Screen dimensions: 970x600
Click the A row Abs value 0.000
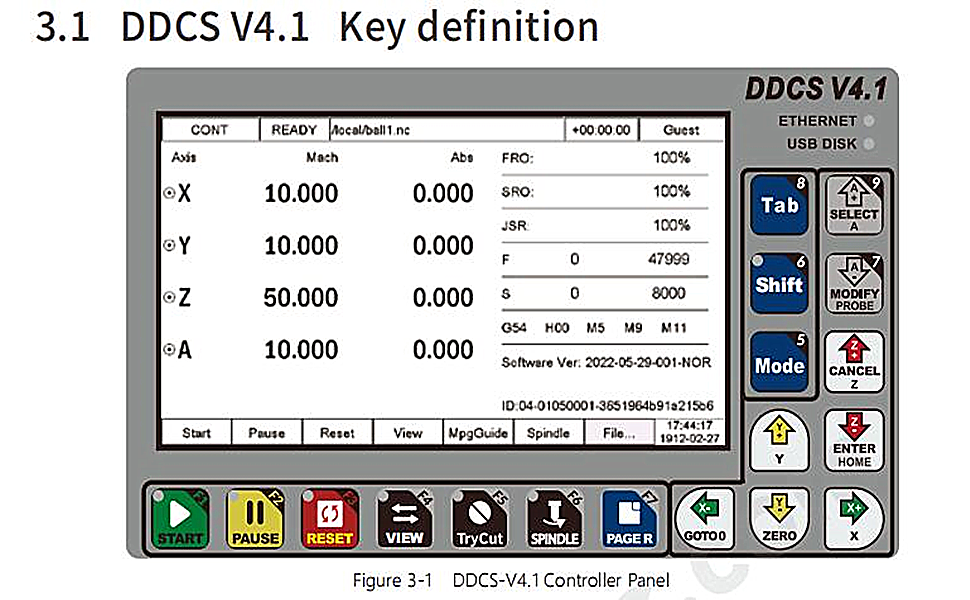(x=443, y=350)
